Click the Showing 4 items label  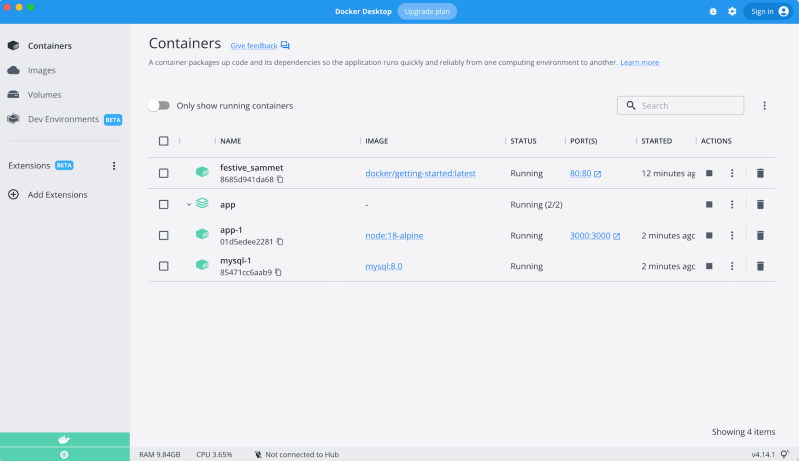pos(743,431)
